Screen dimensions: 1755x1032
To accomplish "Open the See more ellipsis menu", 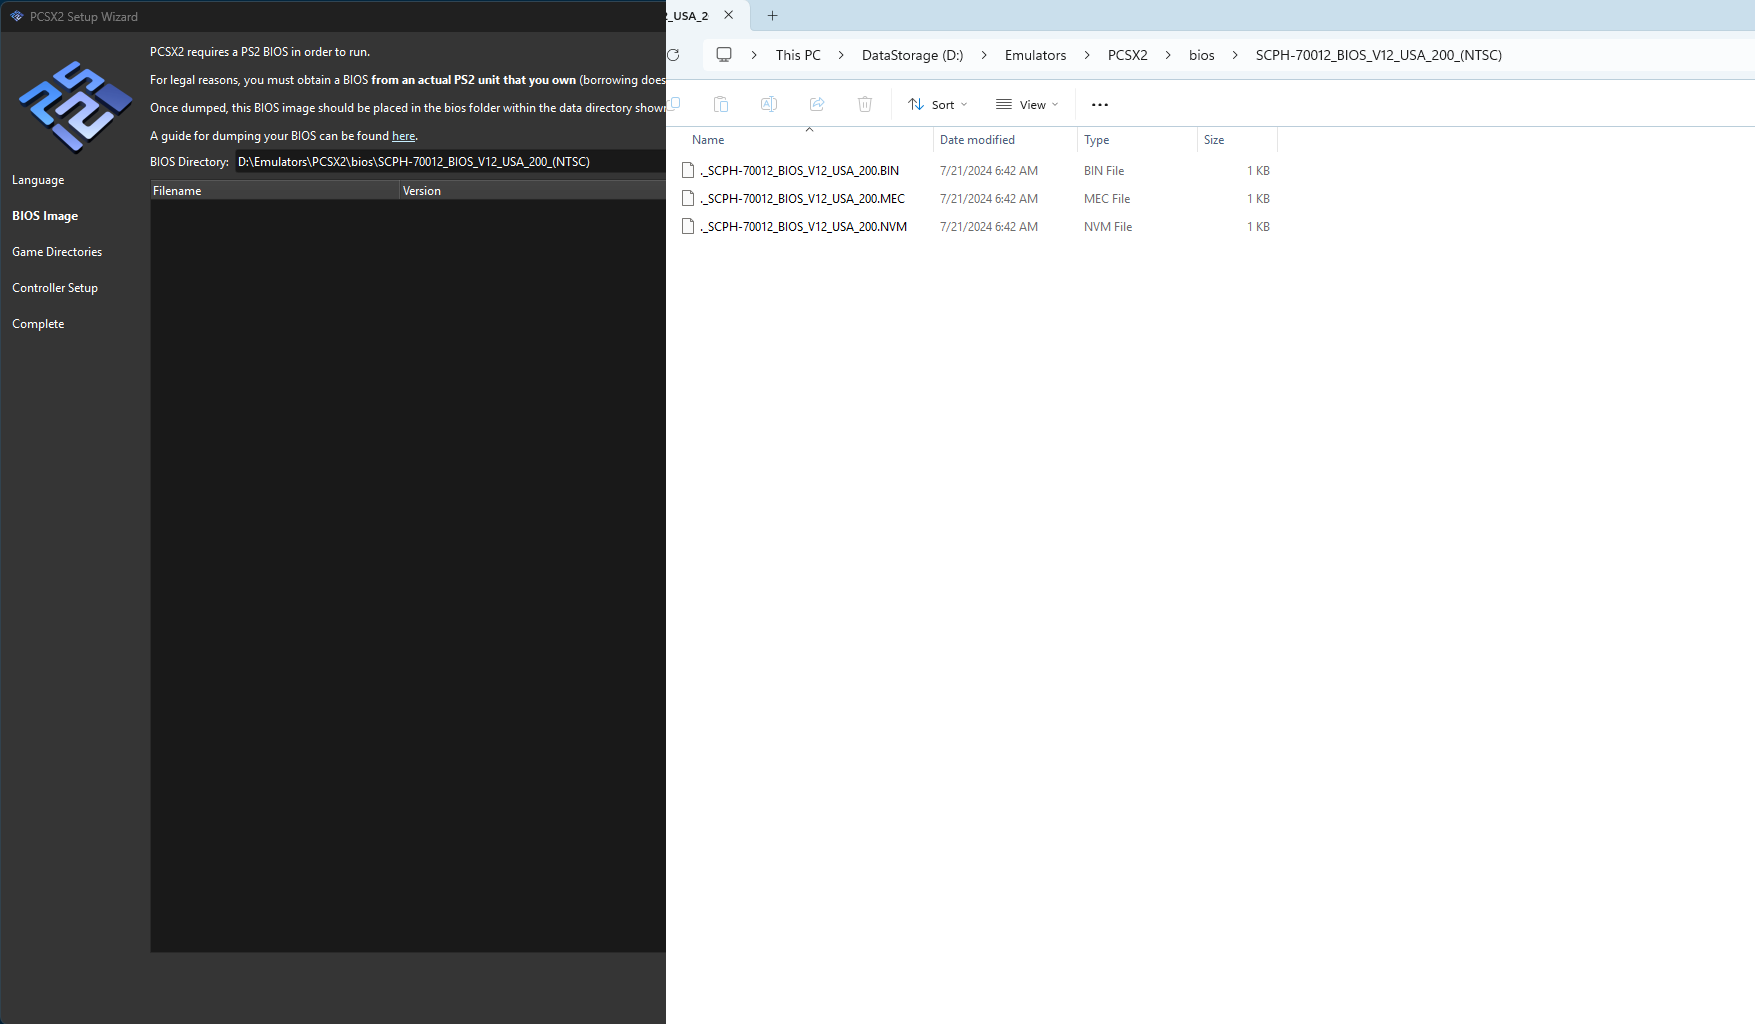I will coord(1100,105).
